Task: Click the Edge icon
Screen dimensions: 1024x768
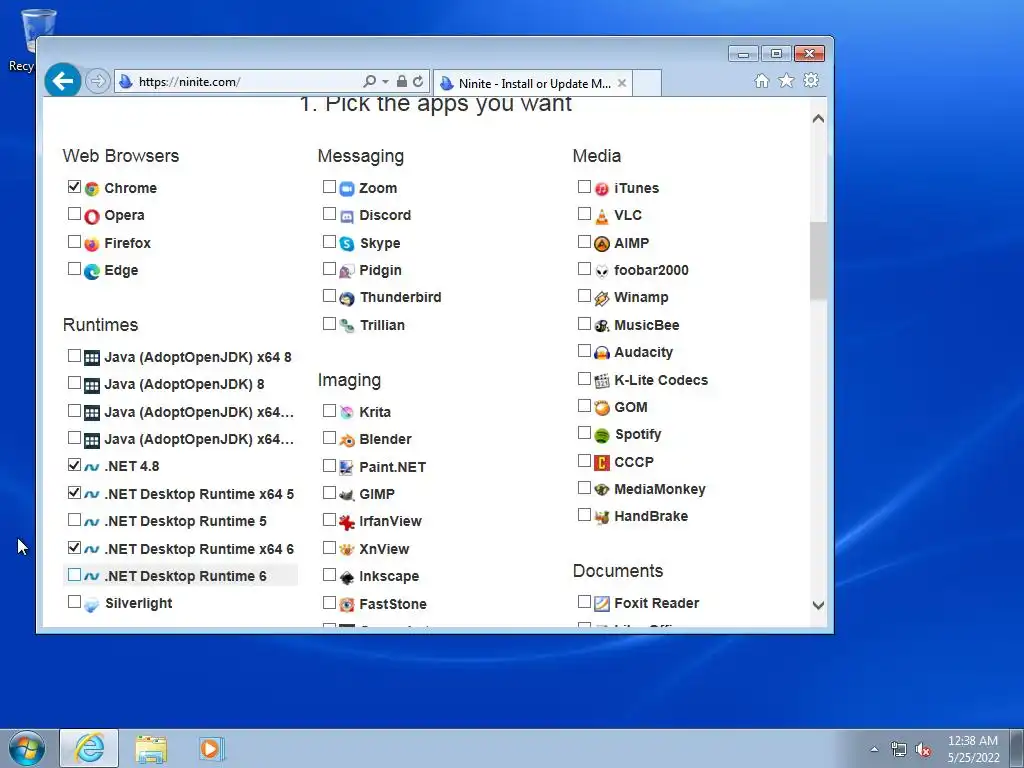Action: click(91, 271)
